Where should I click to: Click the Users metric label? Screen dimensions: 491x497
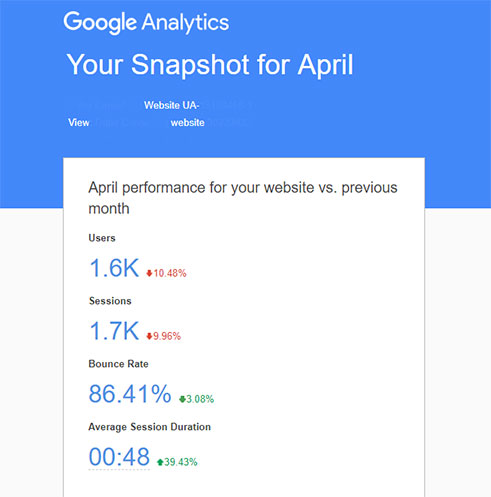pyautogui.click(x=102, y=238)
